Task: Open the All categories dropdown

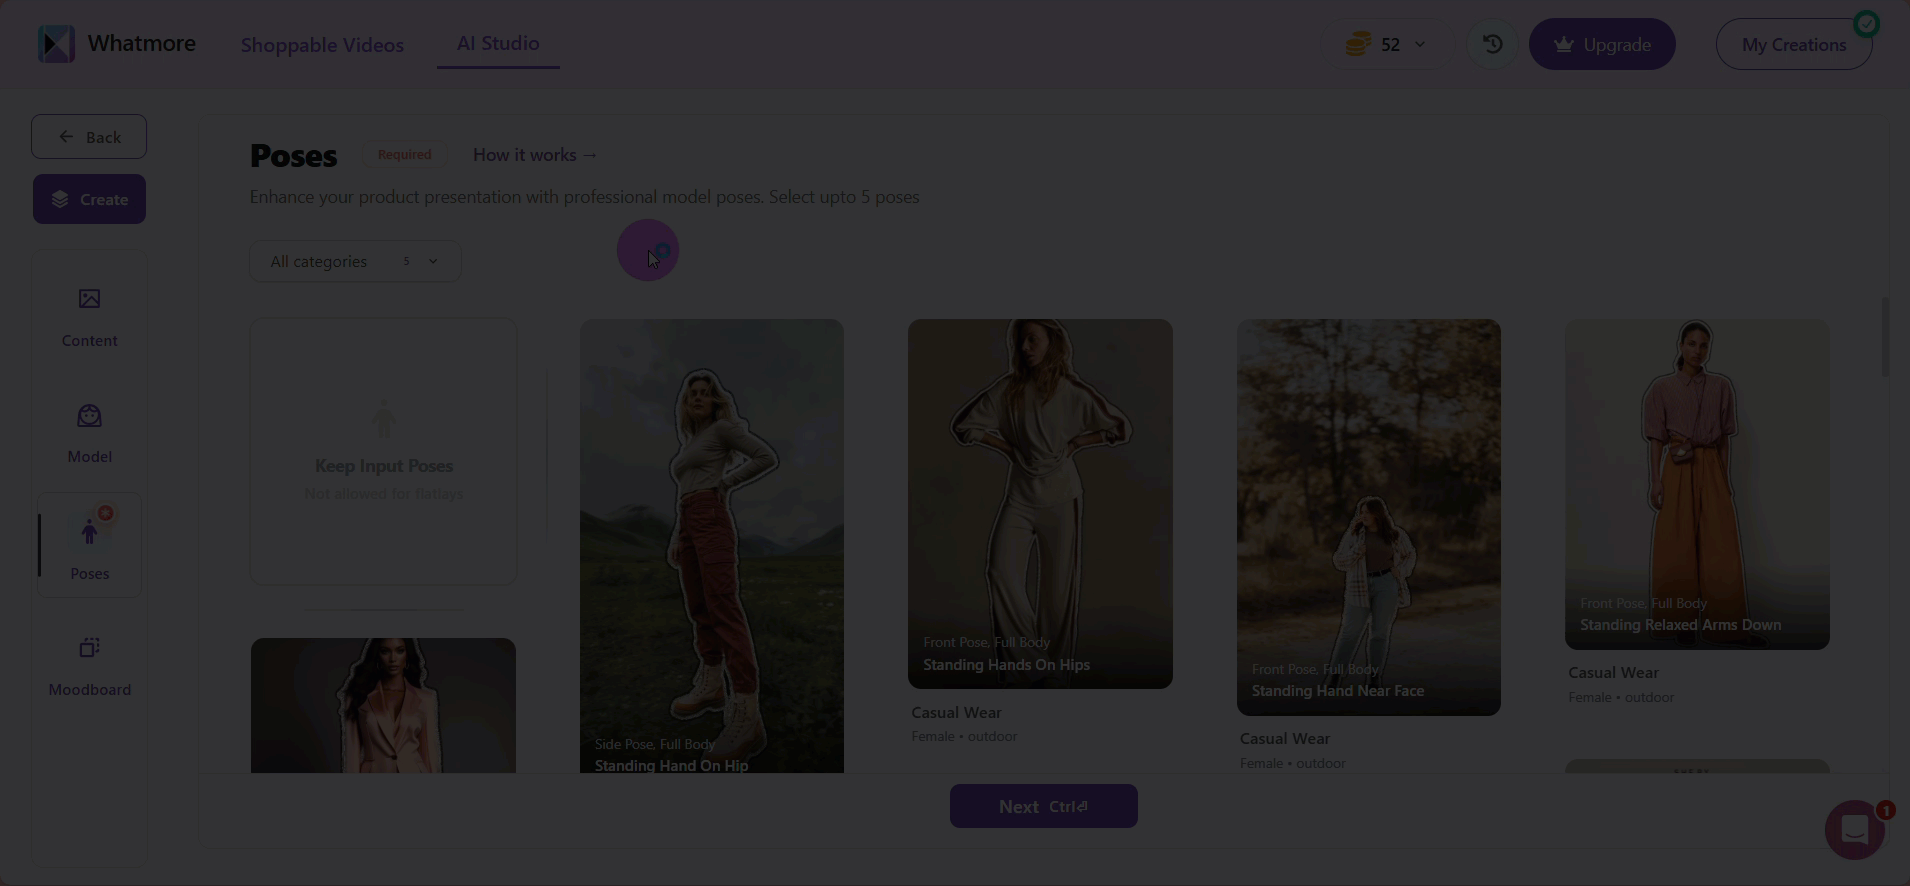Action: 355,261
